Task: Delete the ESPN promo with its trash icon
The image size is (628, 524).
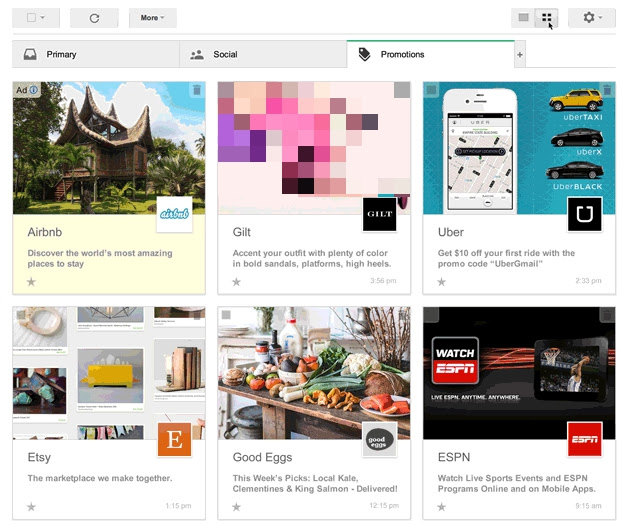Action: pyautogui.click(x=607, y=315)
